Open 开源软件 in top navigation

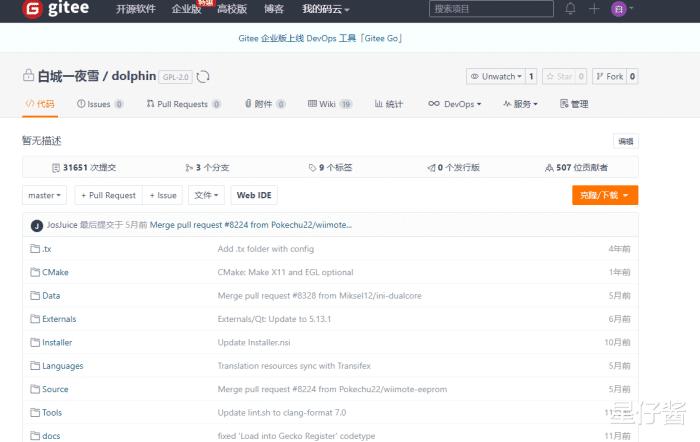(x=136, y=9)
